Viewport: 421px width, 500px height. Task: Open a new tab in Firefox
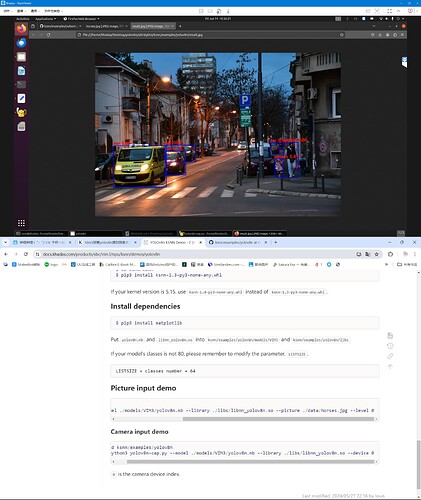(x=180, y=26)
